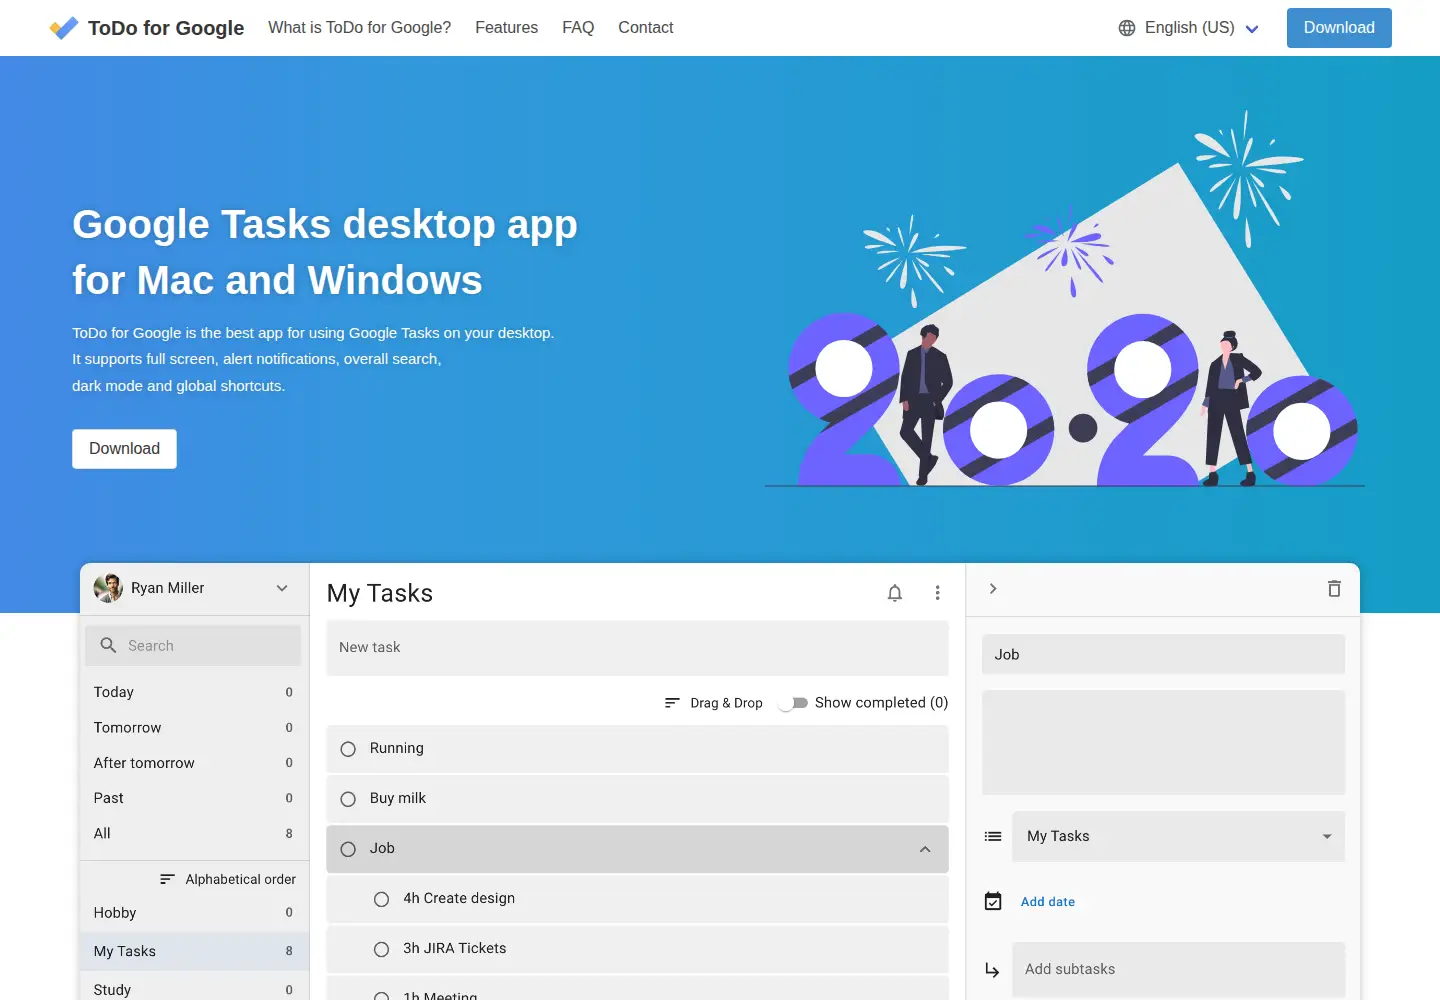Click the subtask arrow icon

992,969
